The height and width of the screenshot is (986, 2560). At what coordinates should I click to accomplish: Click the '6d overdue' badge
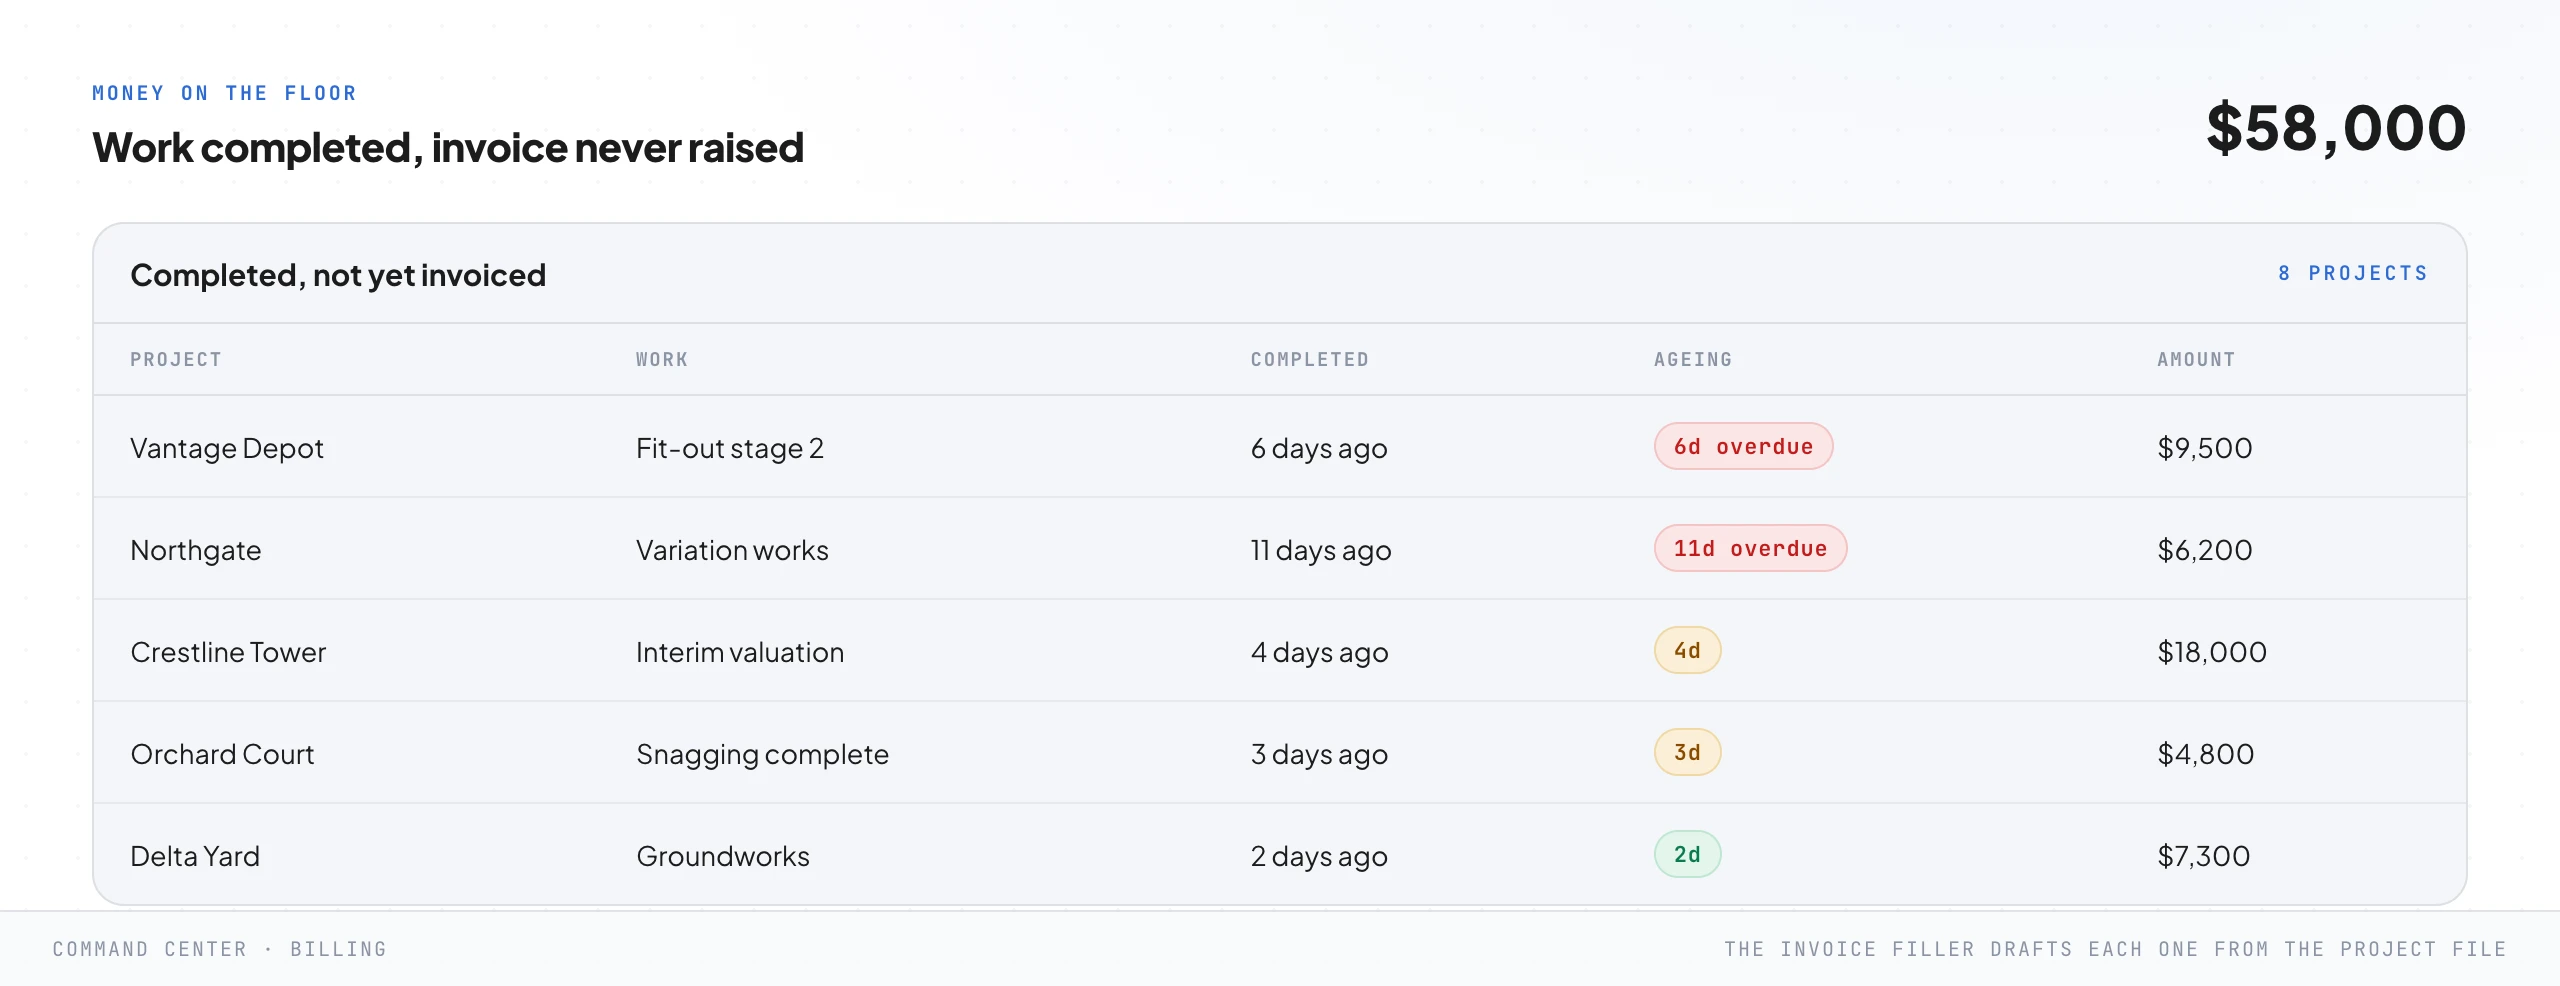tap(1743, 446)
